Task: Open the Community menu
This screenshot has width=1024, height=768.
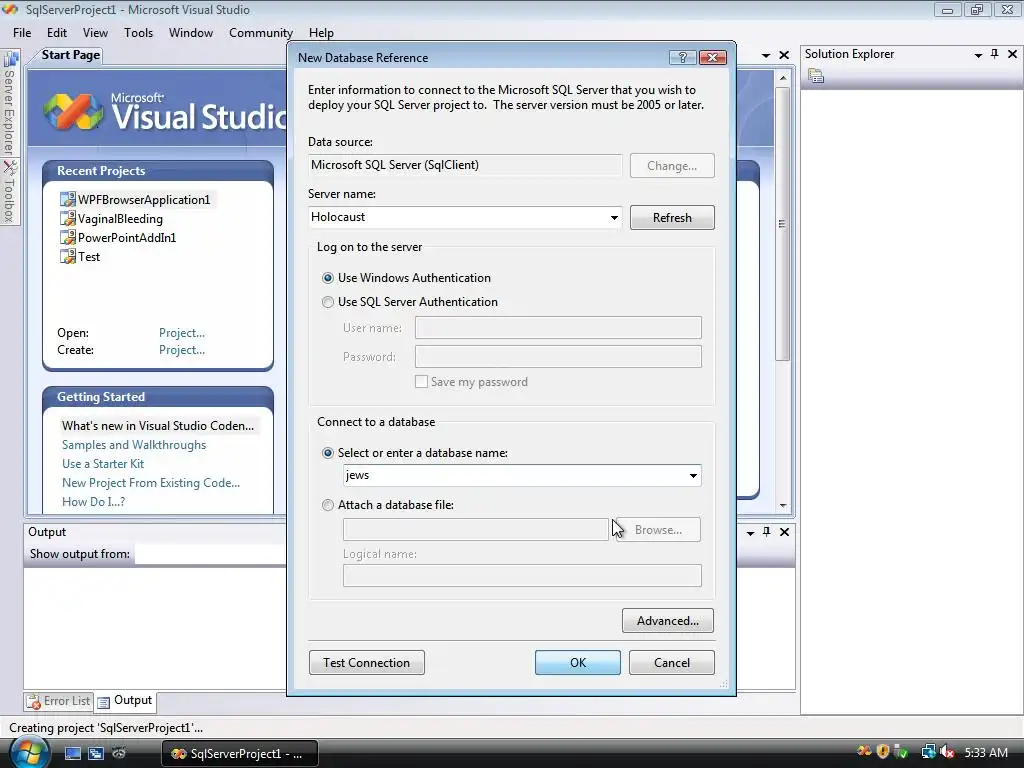Action: [x=261, y=33]
